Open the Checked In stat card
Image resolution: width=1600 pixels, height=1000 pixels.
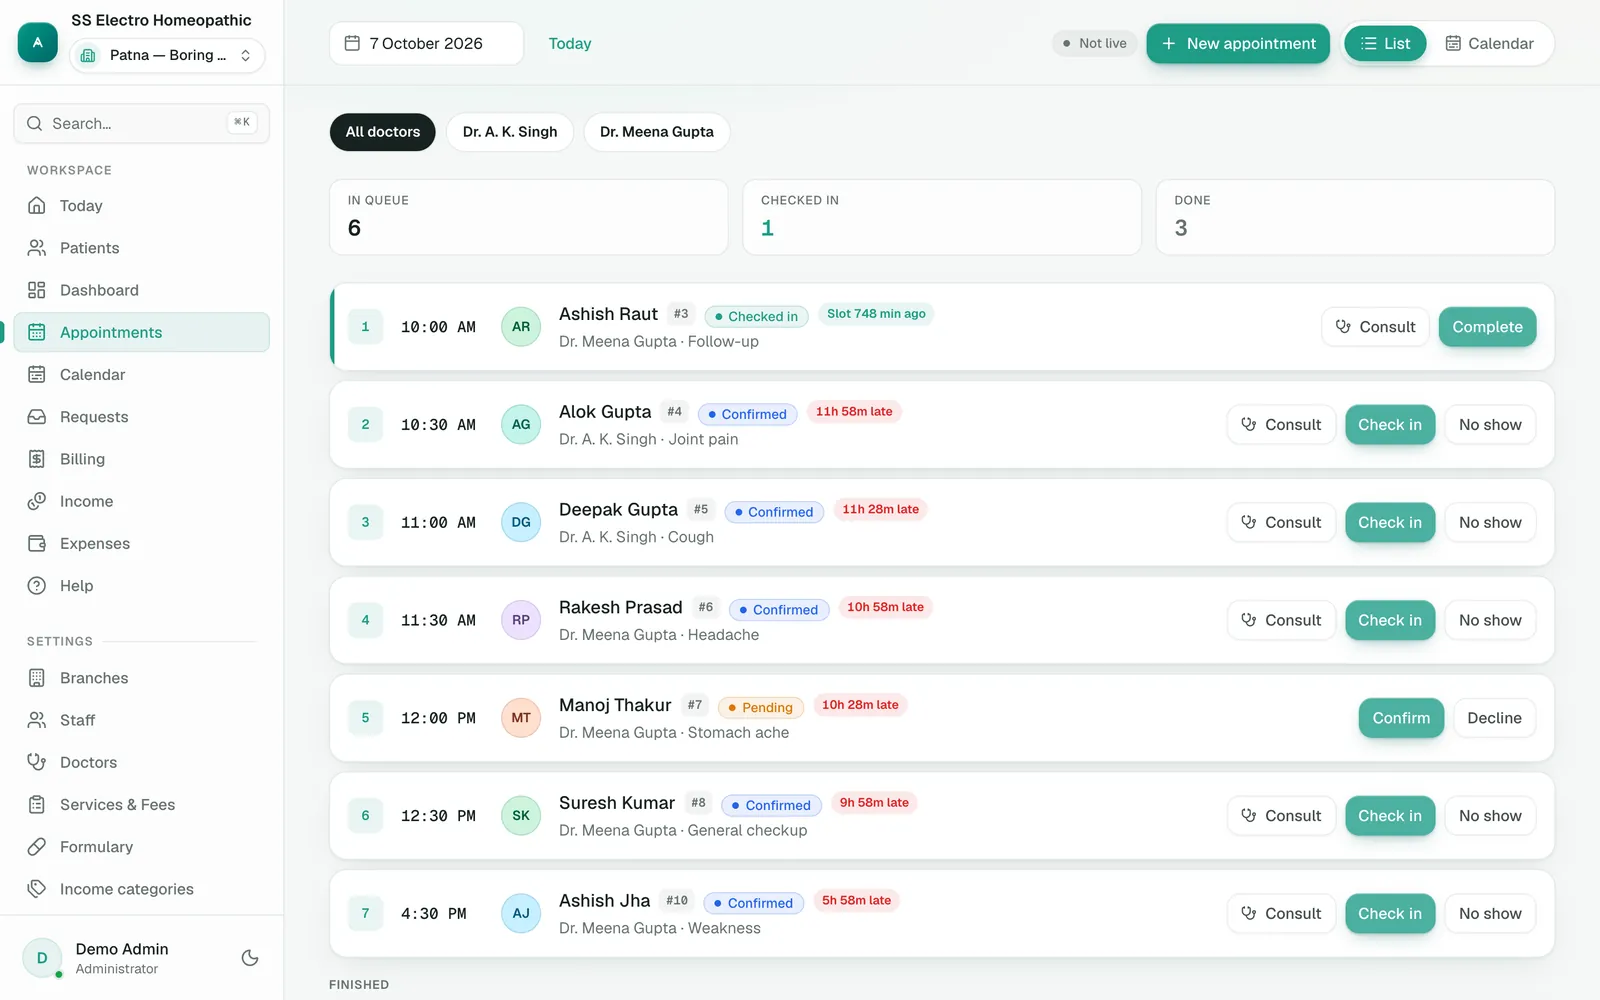tap(942, 217)
